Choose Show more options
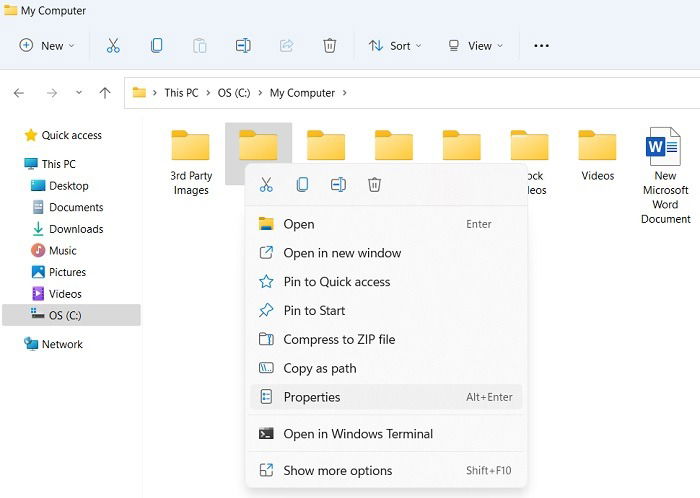The image size is (700, 498). [386, 470]
